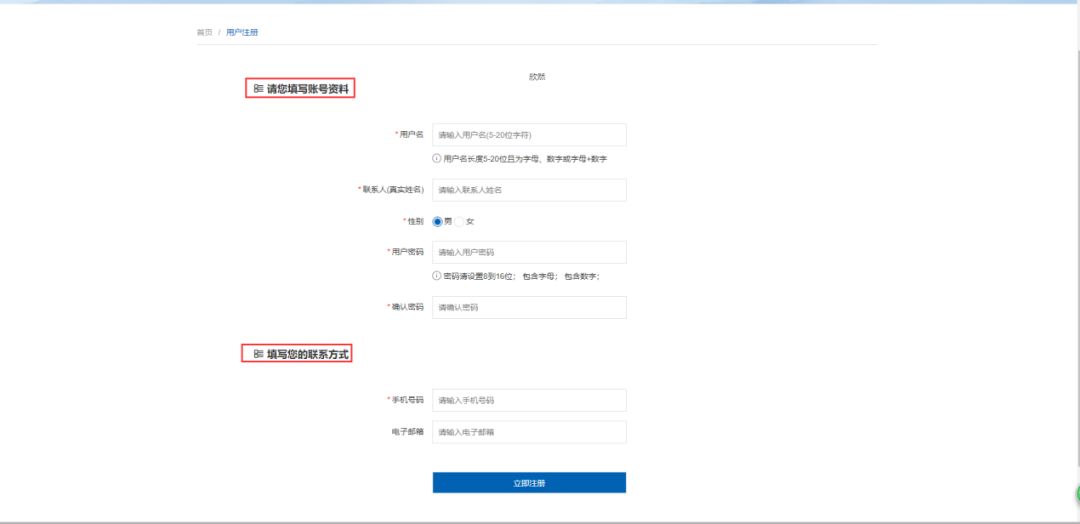
Task: Click the list icon beside 填写您的联系方式
Action: click(258, 354)
